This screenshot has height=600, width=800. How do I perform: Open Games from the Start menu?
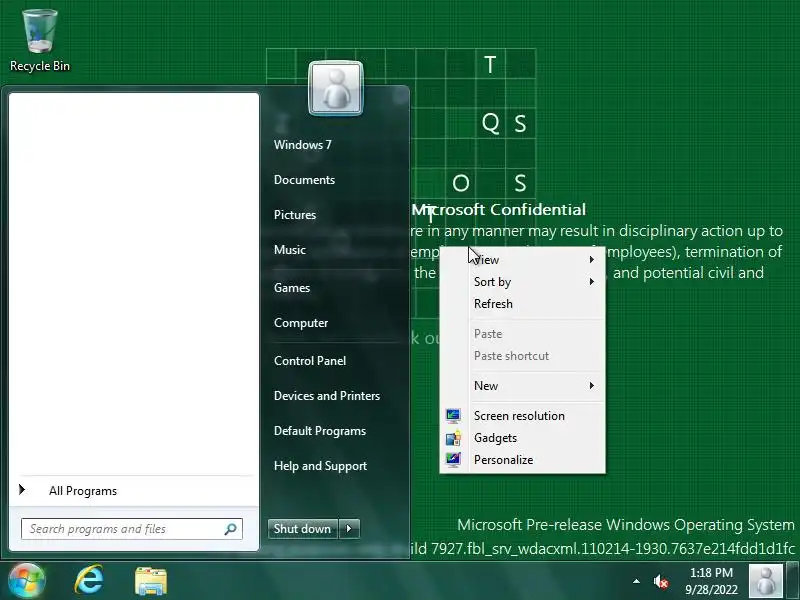[x=292, y=288]
